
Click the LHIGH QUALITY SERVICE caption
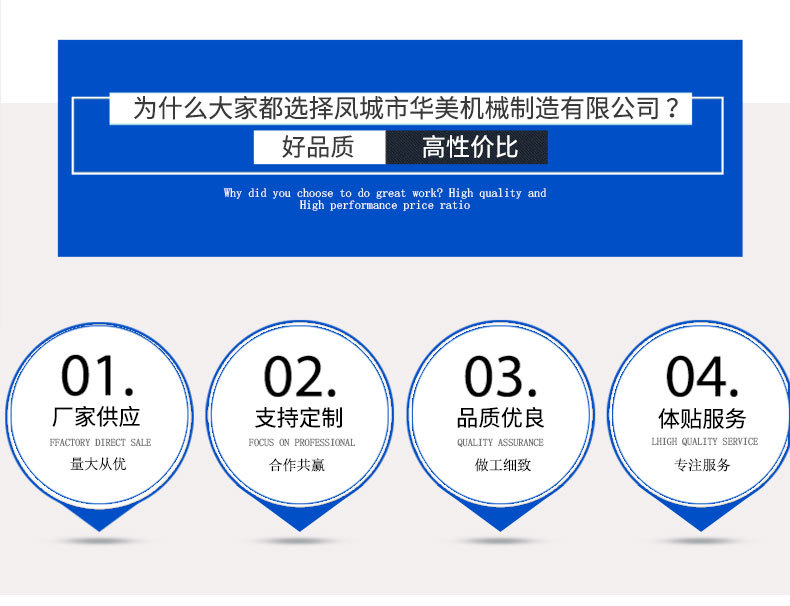(x=704, y=441)
